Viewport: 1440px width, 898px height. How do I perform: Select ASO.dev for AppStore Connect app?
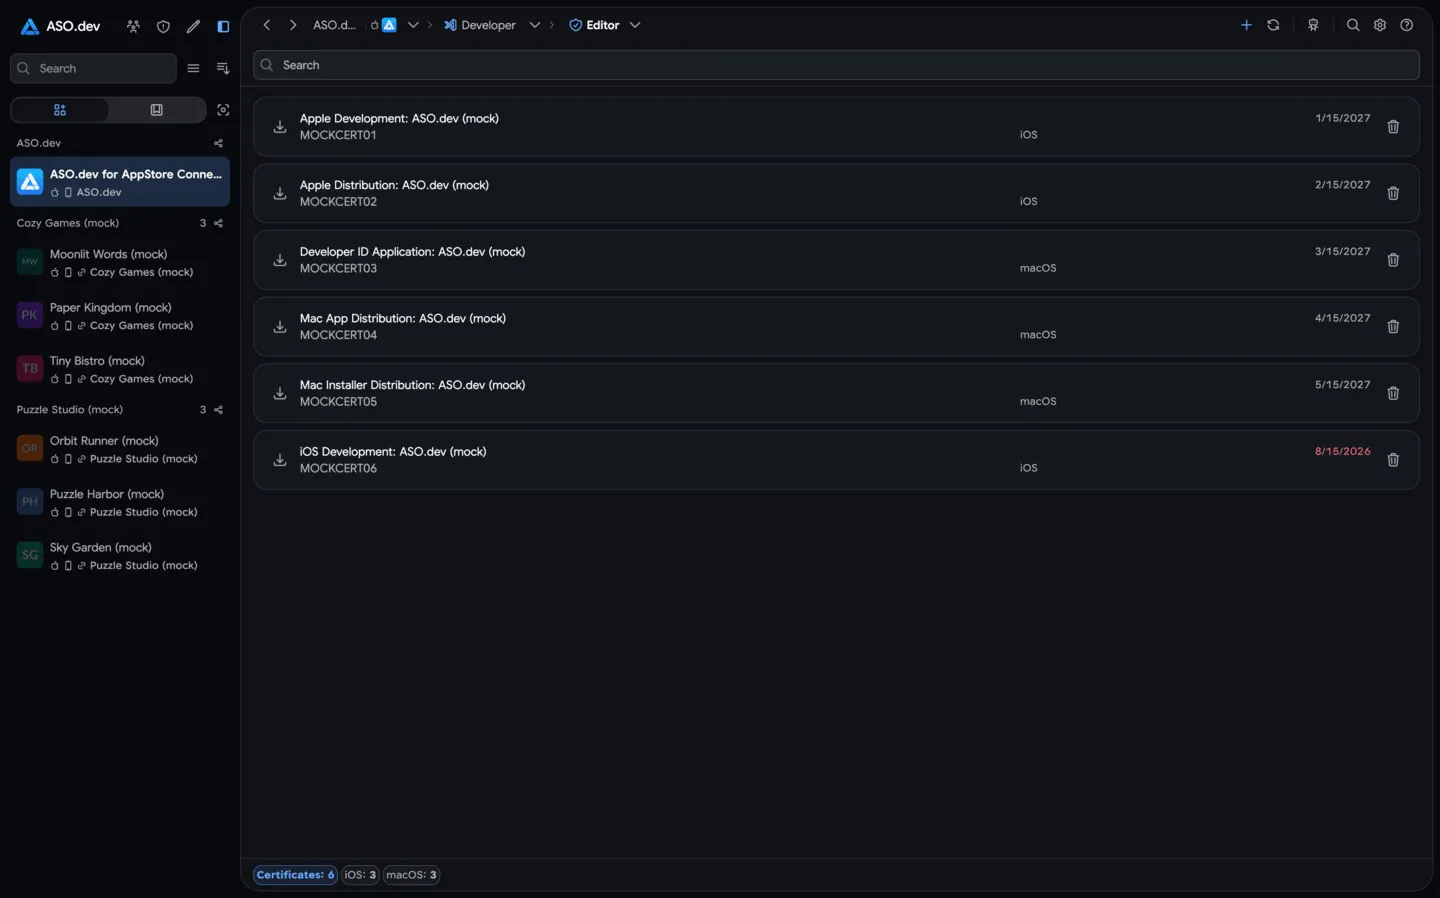120,182
